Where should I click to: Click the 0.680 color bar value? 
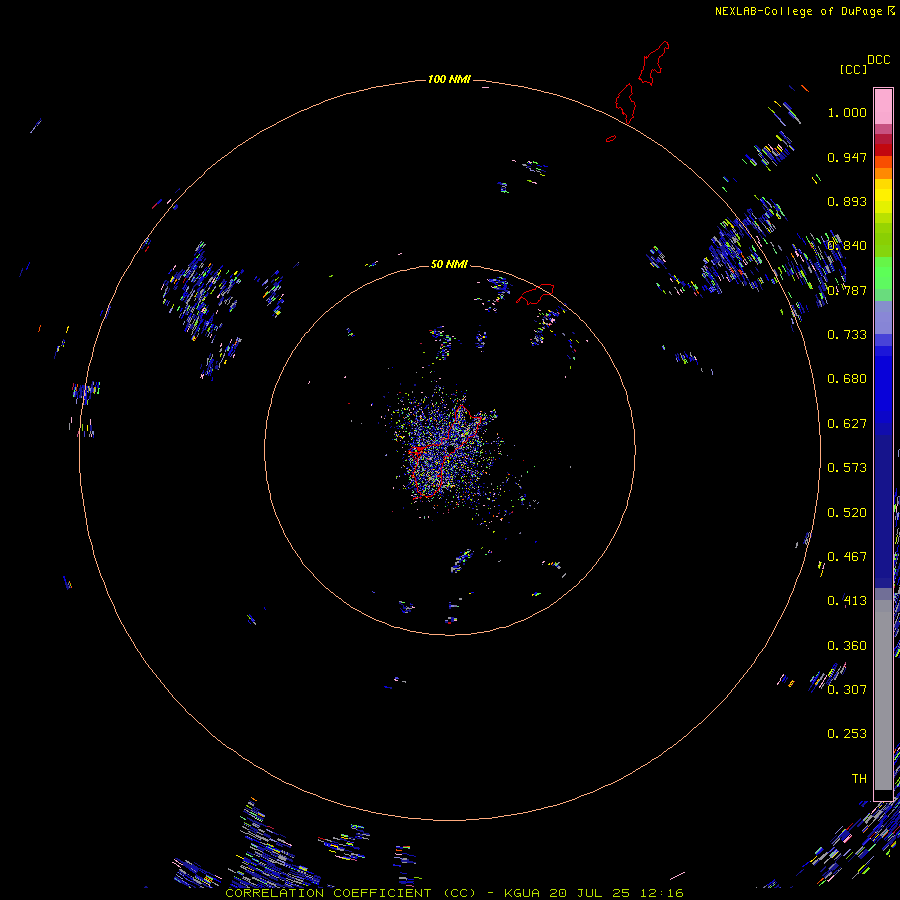tap(847, 379)
